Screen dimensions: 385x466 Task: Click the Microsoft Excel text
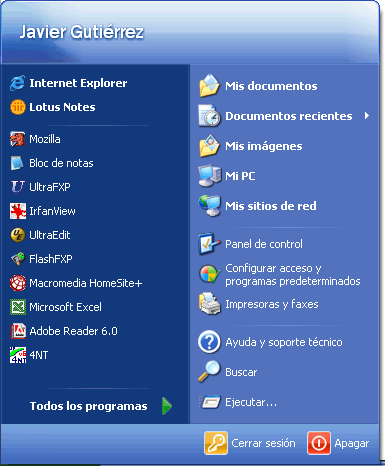pyautogui.click(x=66, y=307)
